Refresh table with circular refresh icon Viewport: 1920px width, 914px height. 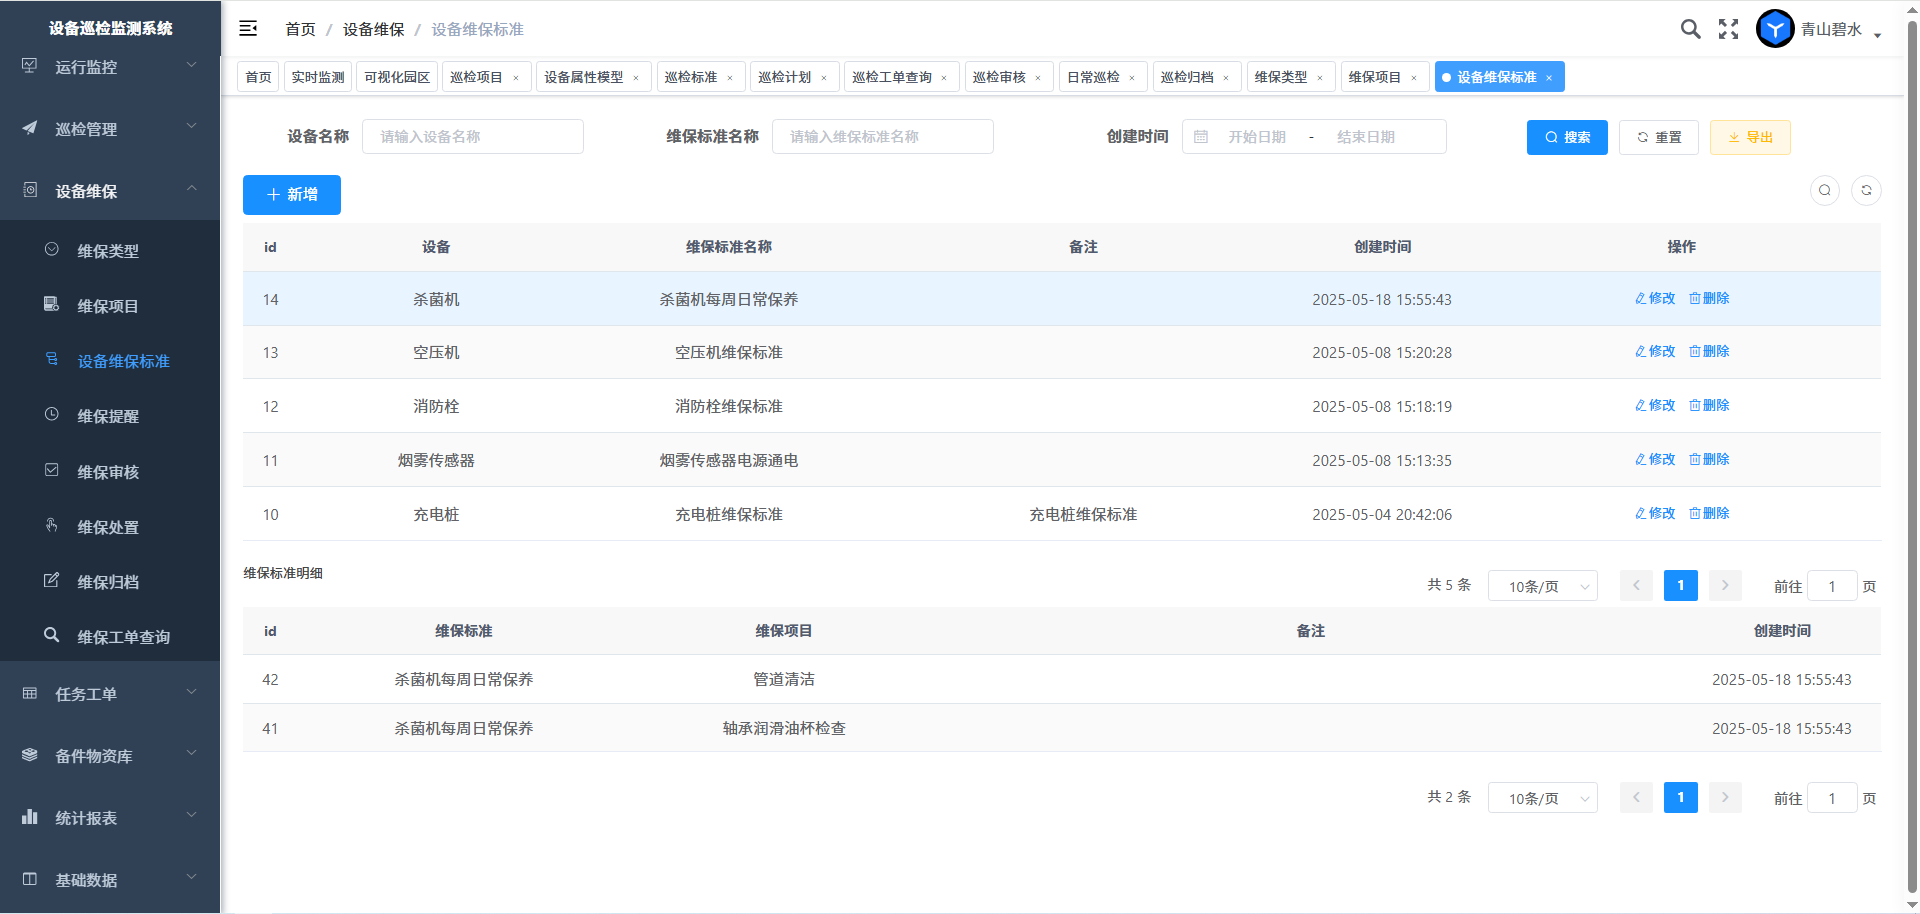click(1866, 190)
